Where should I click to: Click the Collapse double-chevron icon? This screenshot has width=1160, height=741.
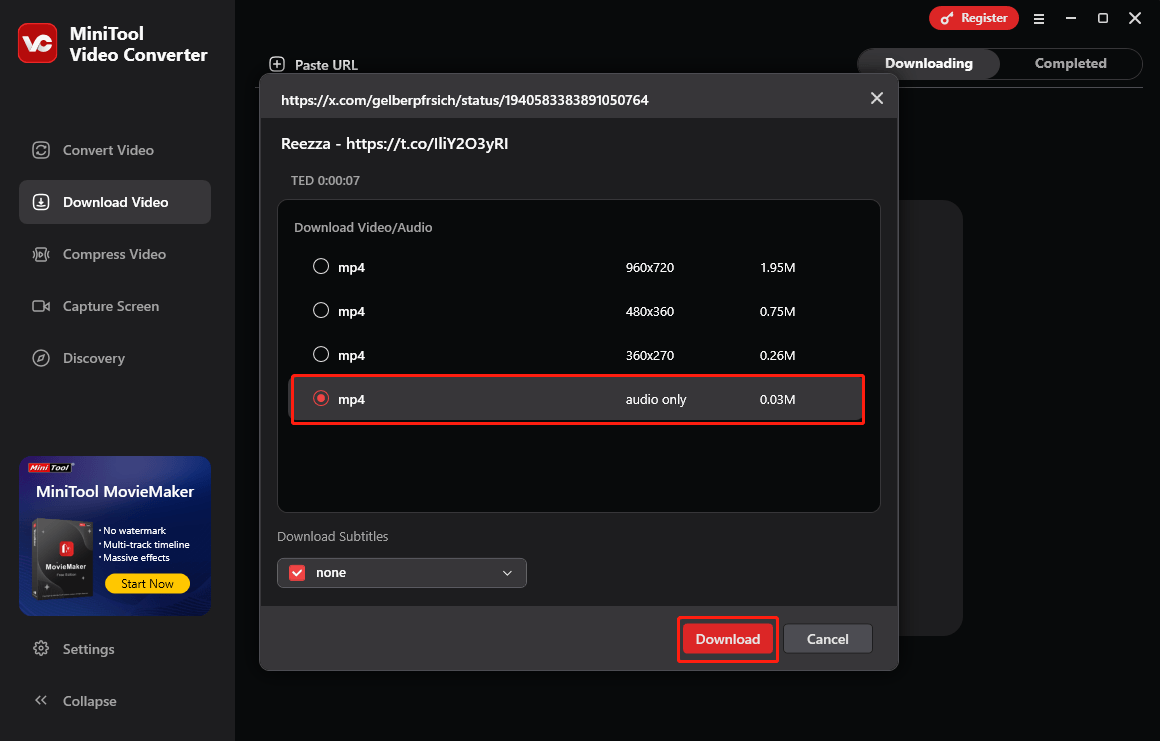[x=41, y=700]
